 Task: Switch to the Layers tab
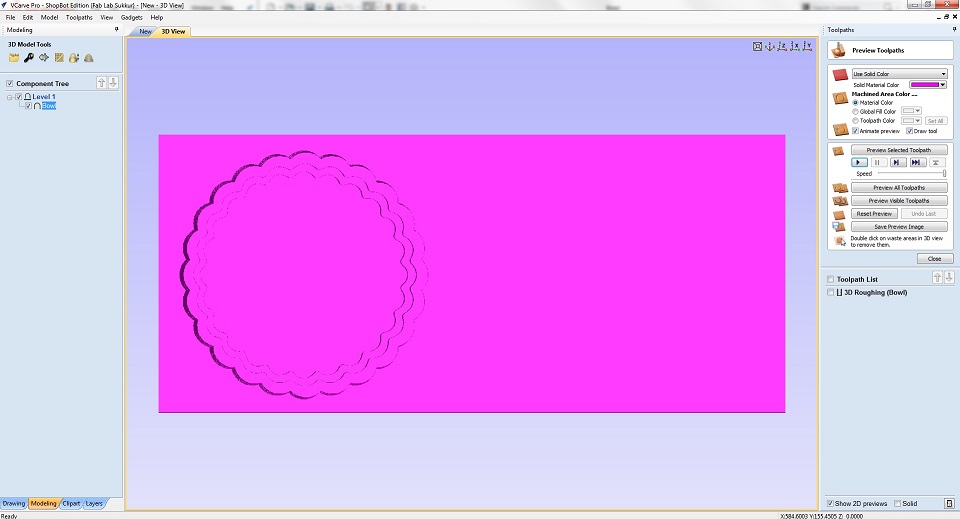coord(94,503)
